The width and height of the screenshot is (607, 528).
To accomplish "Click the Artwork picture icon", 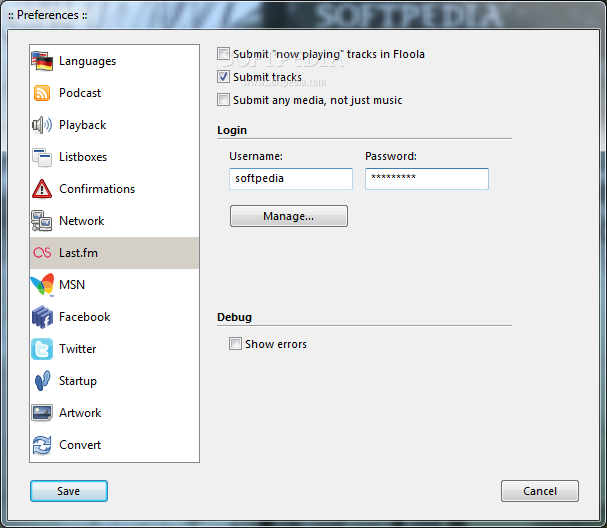I will coord(42,413).
